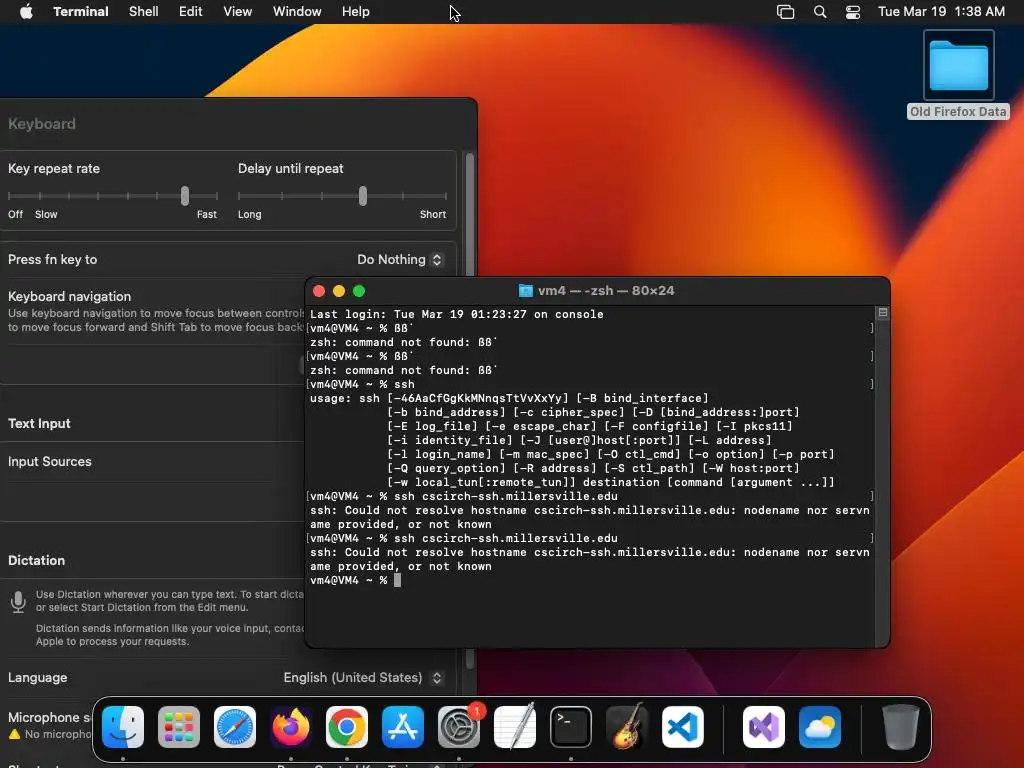Open Launchpad in the Dock
This screenshot has height=768, width=1024.
click(x=179, y=727)
